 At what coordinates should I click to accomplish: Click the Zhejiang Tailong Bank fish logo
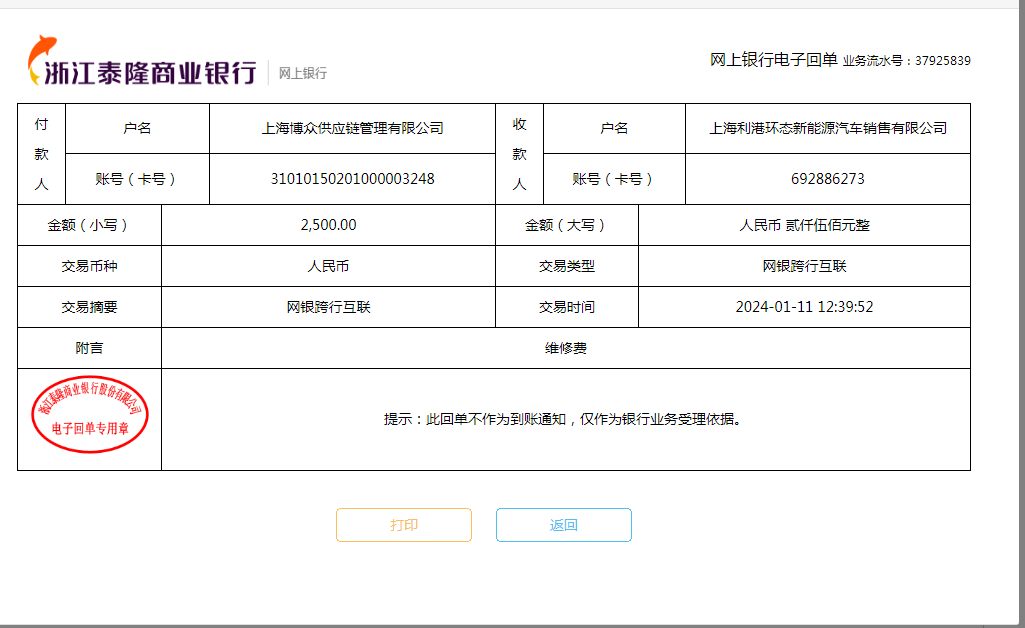[x=42, y=57]
